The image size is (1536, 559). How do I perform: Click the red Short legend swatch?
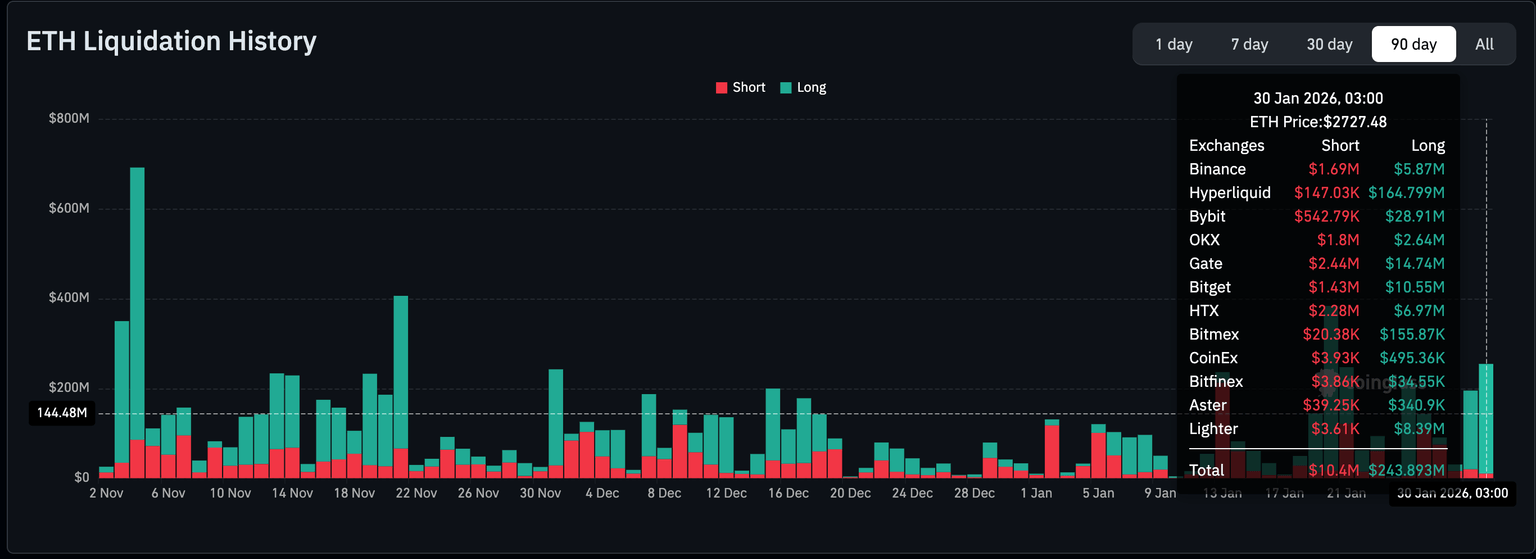(x=722, y=88)
